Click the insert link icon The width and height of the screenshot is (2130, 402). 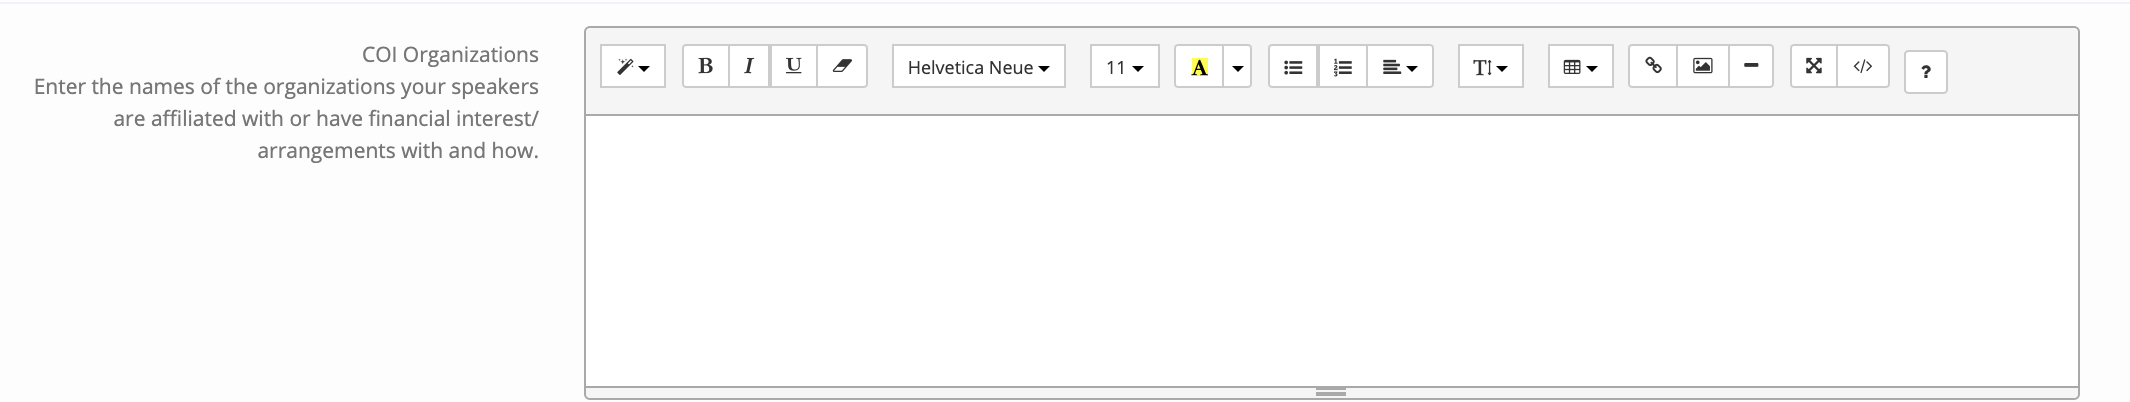pyautogui.click(x=1653, y=66)
